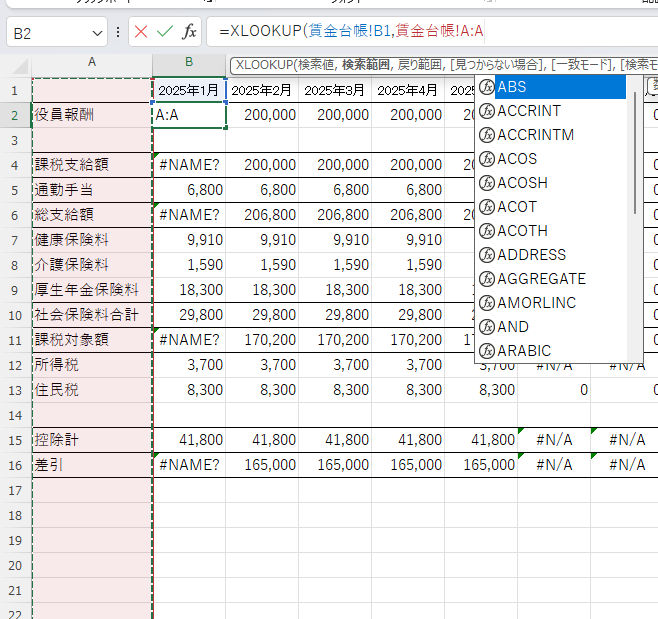This screenshot has width=658, height=619.
Task: Click inside the XLOOKUP formula bar text
Action: 351,31
